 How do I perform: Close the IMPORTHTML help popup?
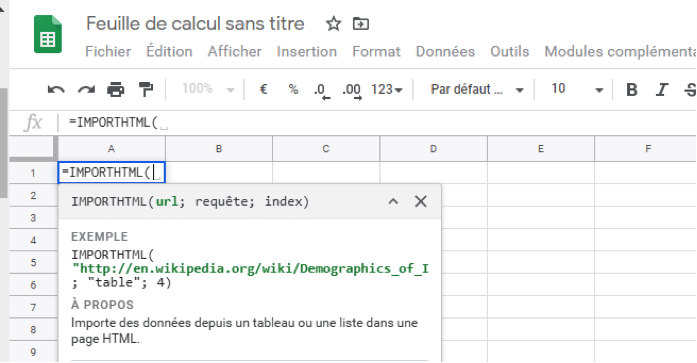(x=421, y=202)
